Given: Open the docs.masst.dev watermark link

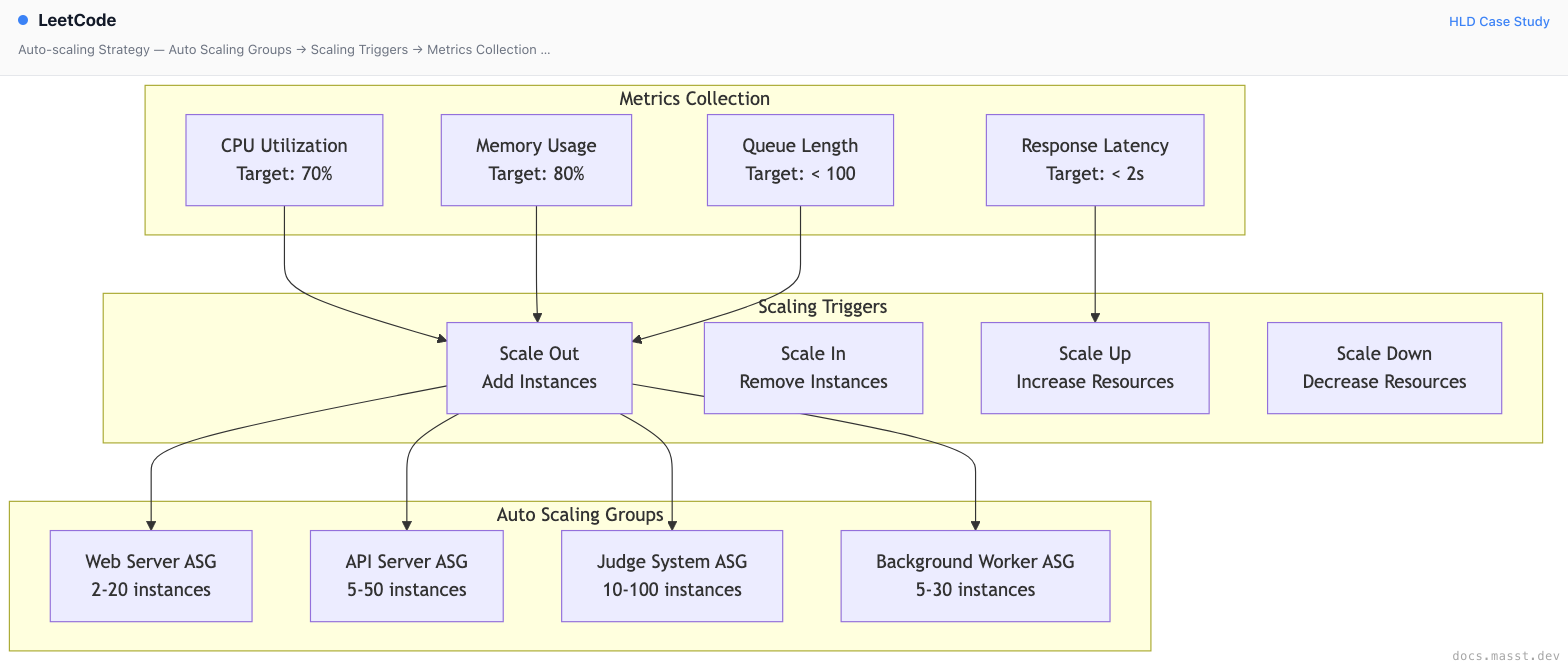Looking at the screenshot, I should coord(1505,651).
